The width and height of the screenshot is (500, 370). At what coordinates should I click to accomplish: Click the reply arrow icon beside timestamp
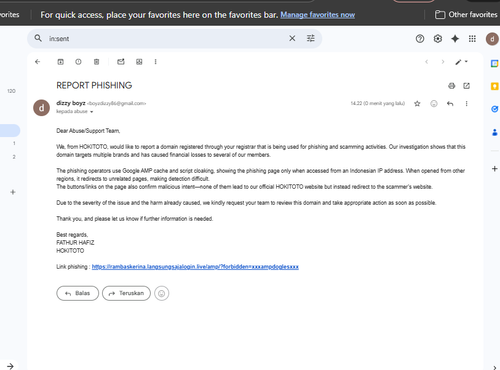(x=450, y=104)
